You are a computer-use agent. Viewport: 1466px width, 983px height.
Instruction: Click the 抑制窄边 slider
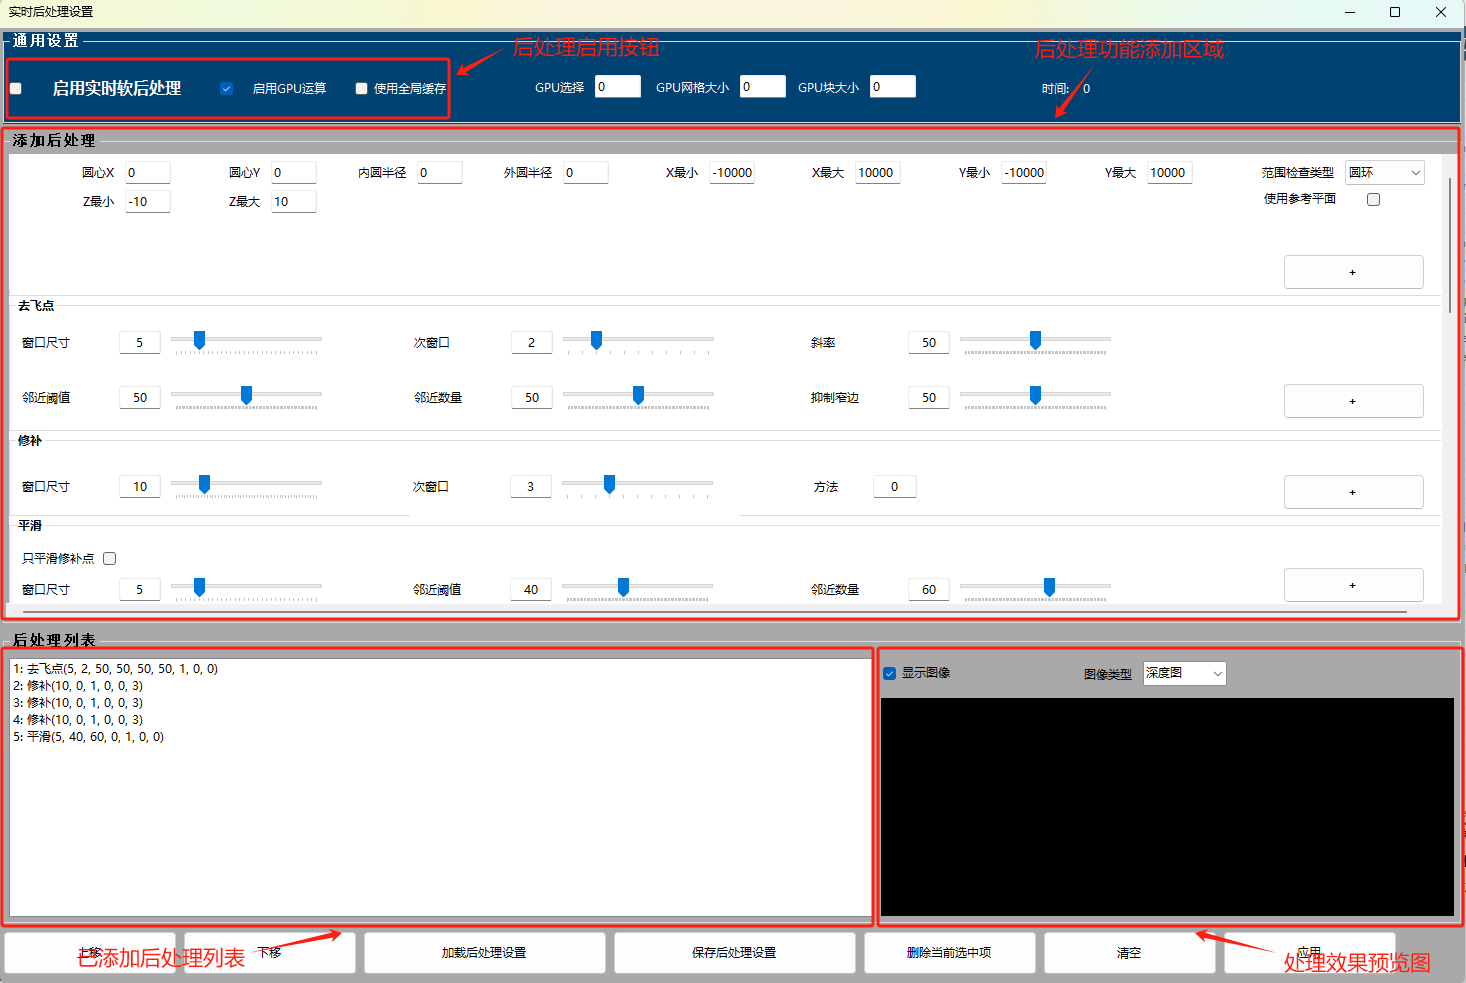(x=1036, y=398)
